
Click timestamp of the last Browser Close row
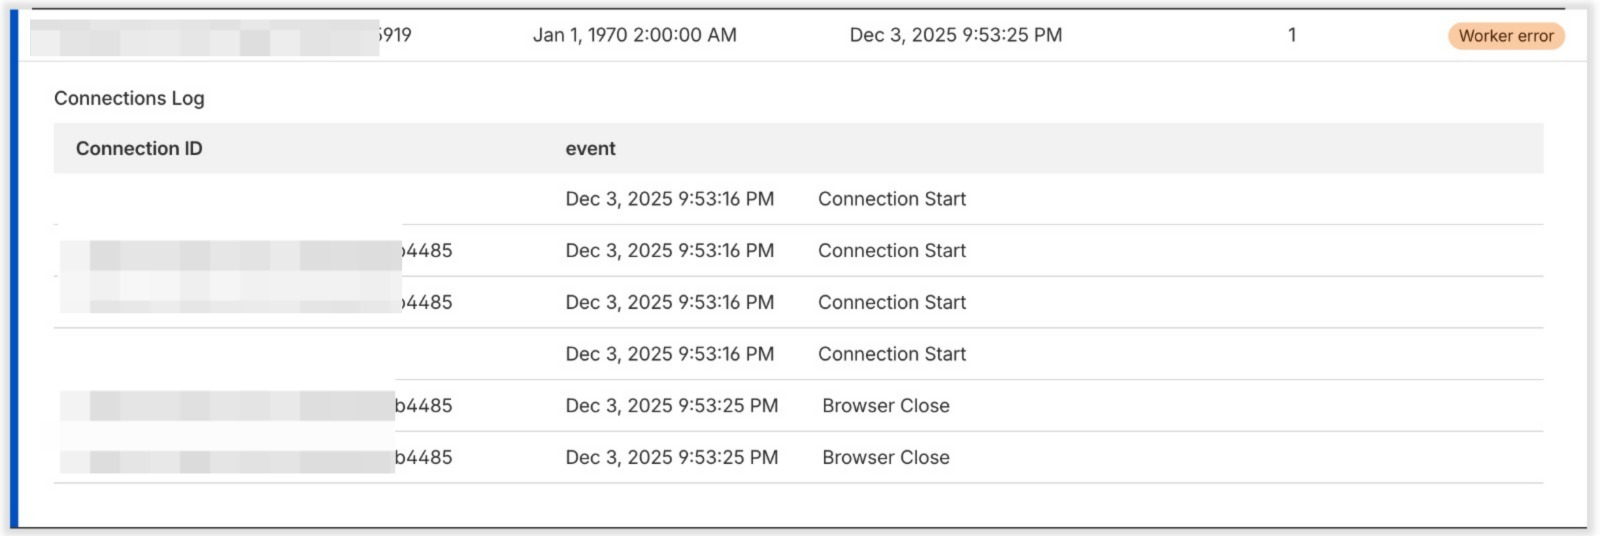671,458
